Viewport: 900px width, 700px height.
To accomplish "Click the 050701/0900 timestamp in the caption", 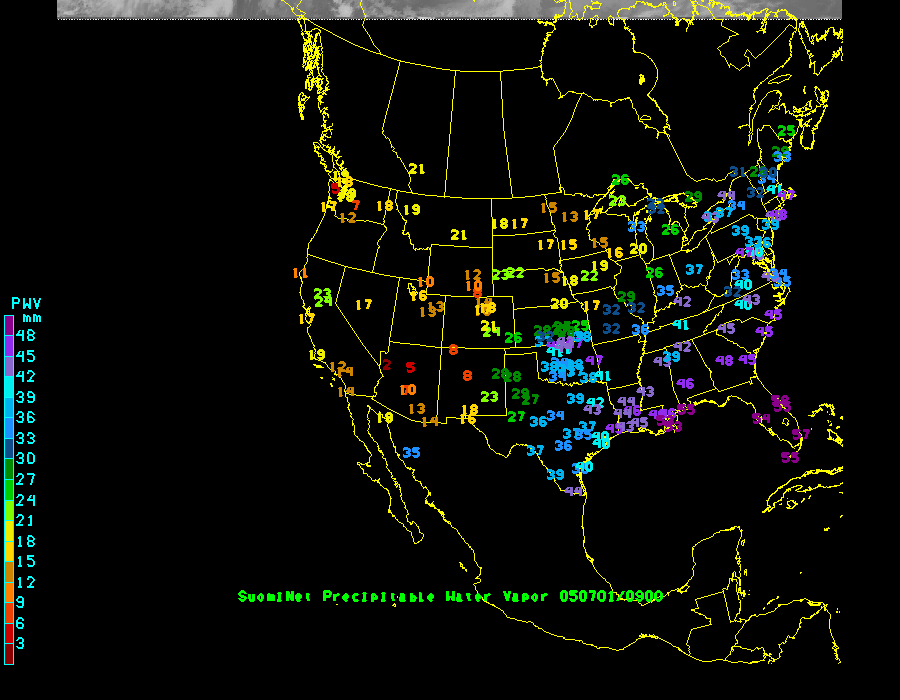I will point(610,597).
